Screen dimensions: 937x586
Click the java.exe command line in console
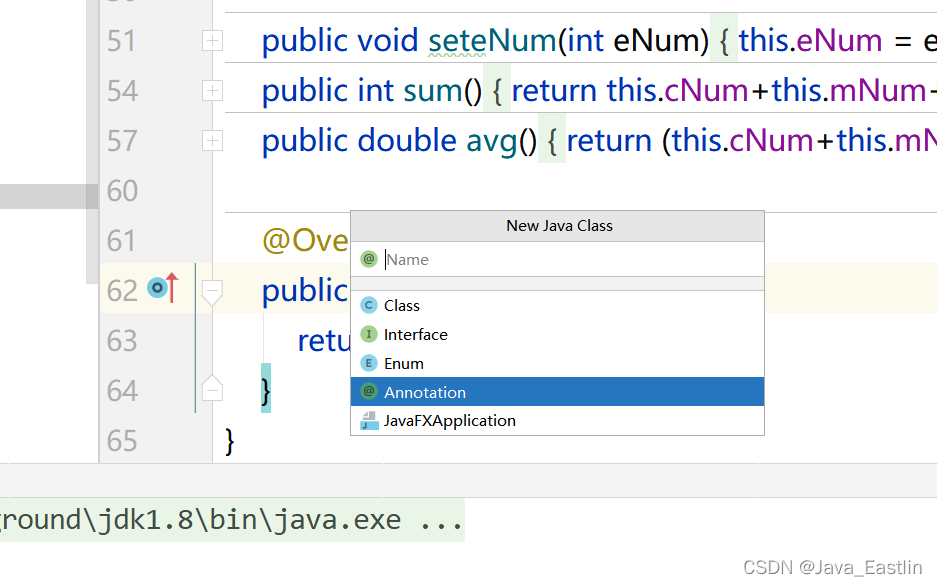click(x=232, y=520)
